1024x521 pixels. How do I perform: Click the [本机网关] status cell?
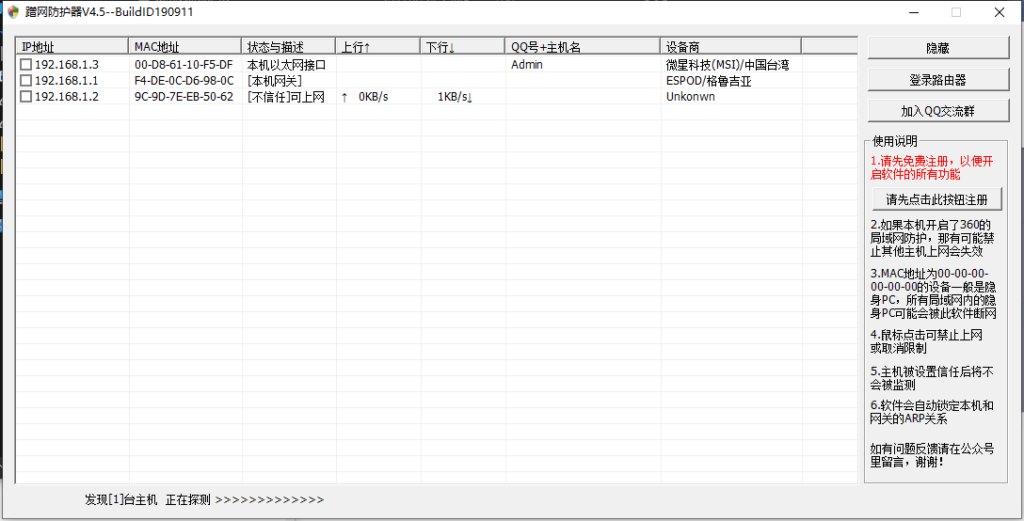tap(274, 80)
